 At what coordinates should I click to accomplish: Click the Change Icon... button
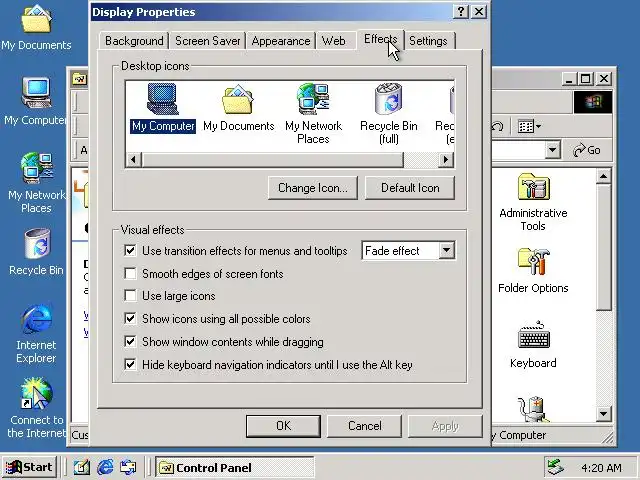click(313, 188)
